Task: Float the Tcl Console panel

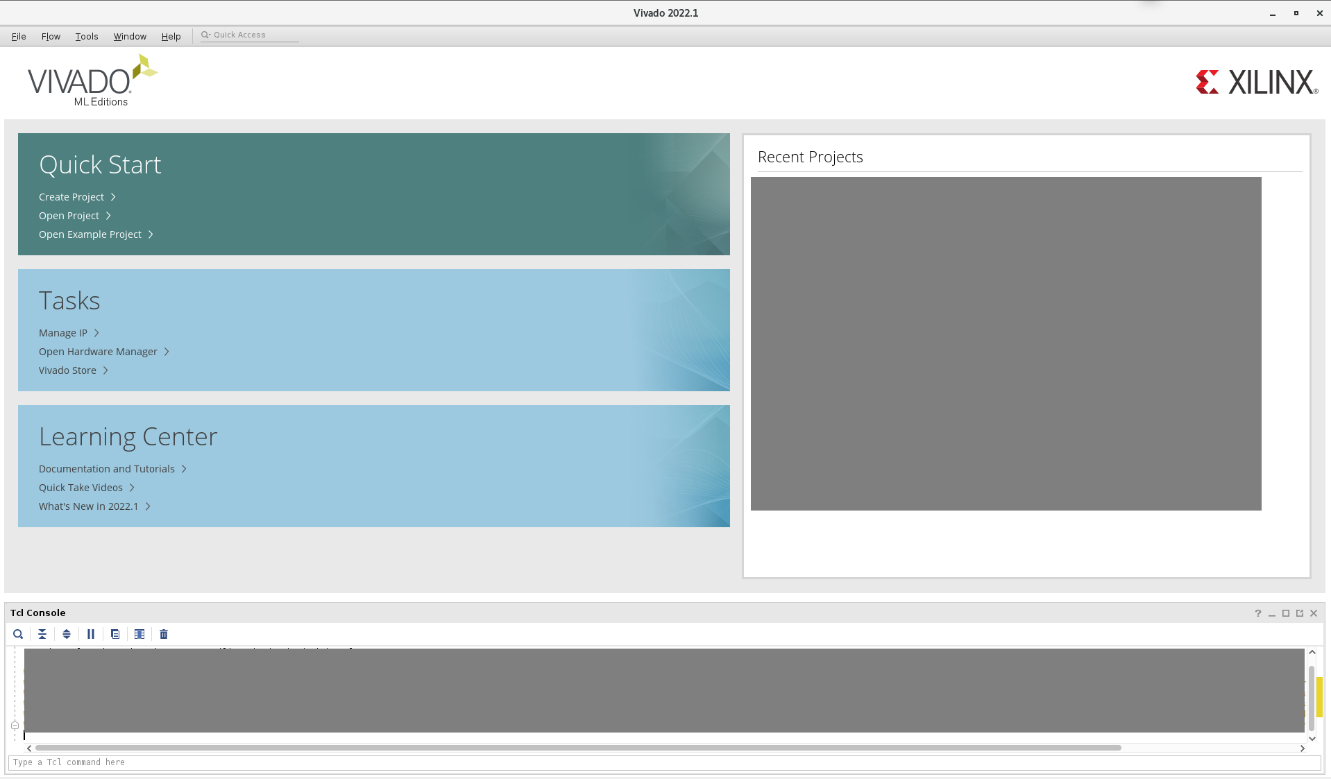Action: [1300, 613]
